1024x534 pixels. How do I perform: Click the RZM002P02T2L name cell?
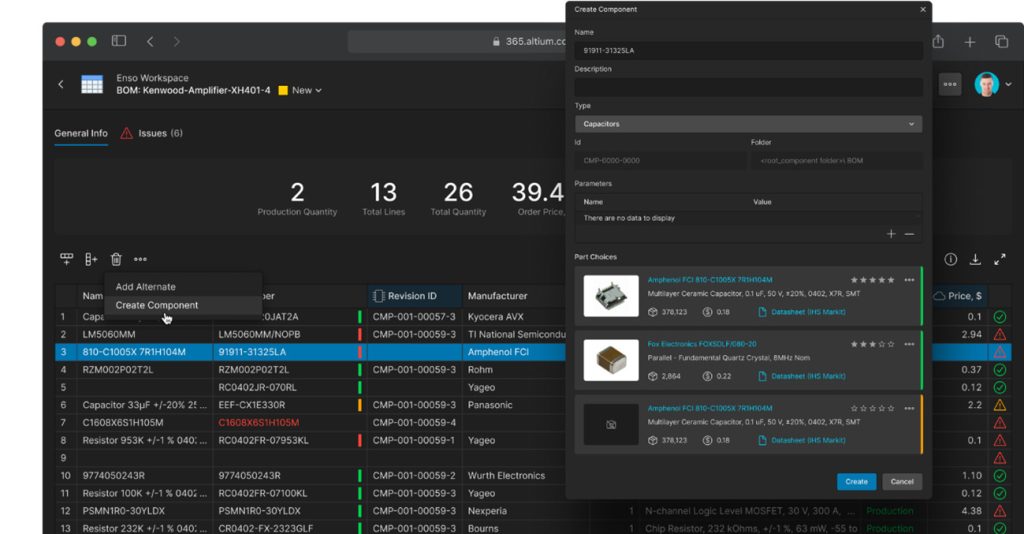[x=144, y=369]
